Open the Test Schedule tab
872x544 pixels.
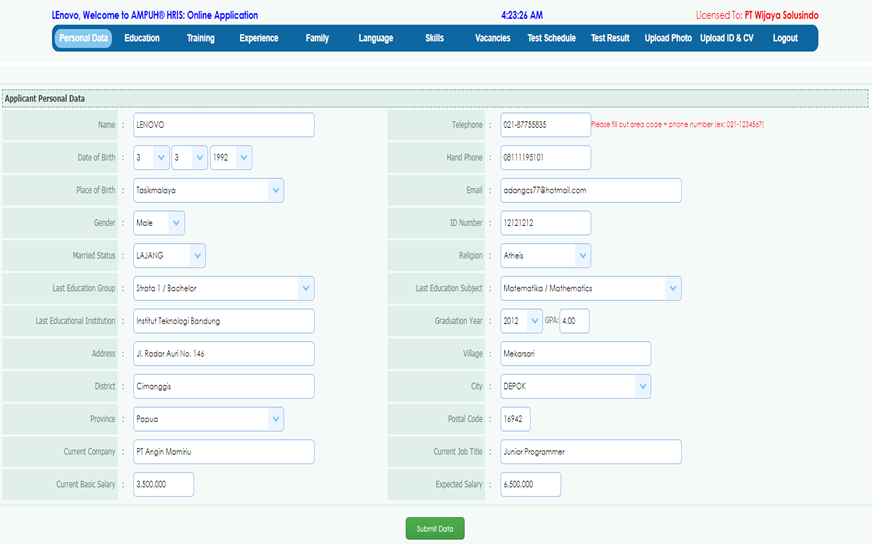551,38
